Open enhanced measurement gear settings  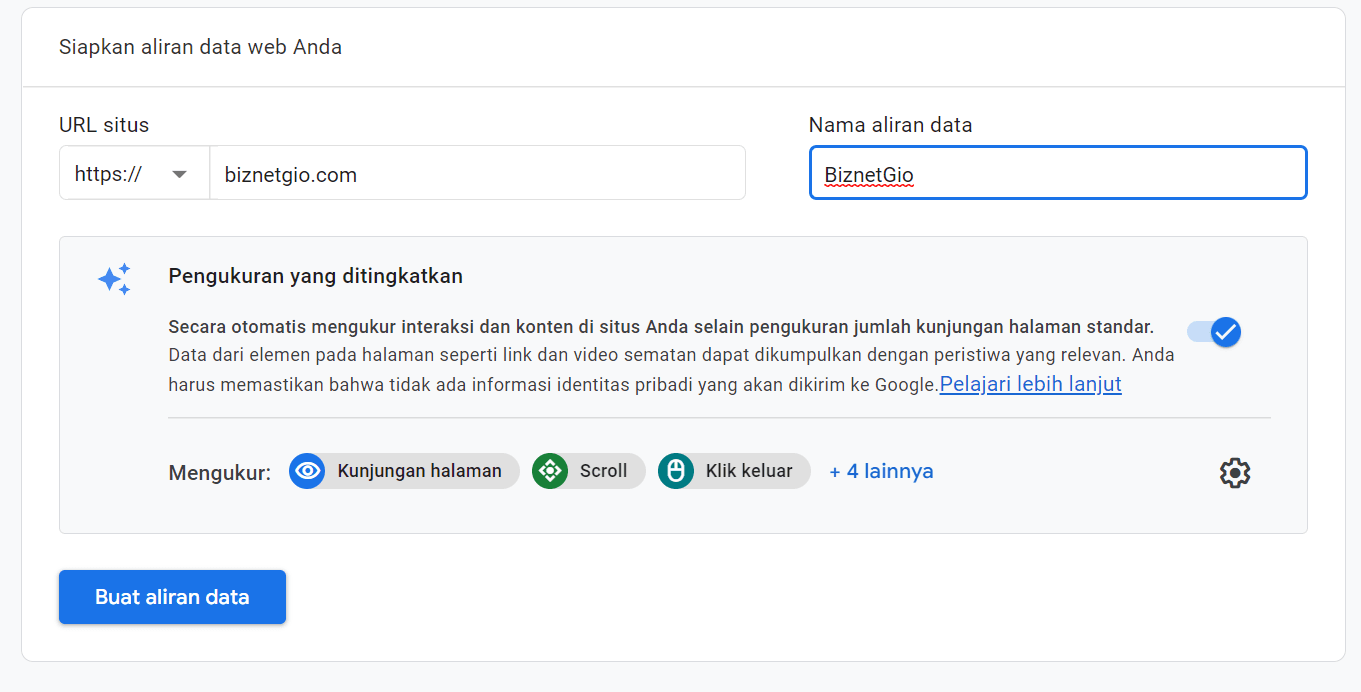pos(1235,472)
